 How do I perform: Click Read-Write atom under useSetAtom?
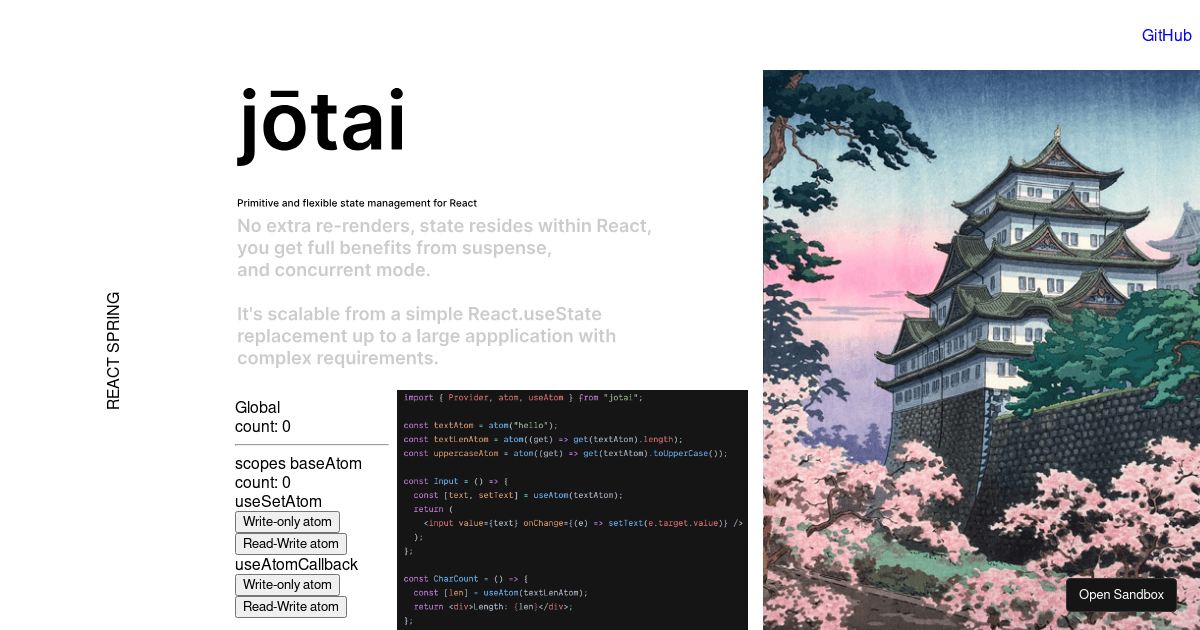pyautogui.click(x=291, y=544)
